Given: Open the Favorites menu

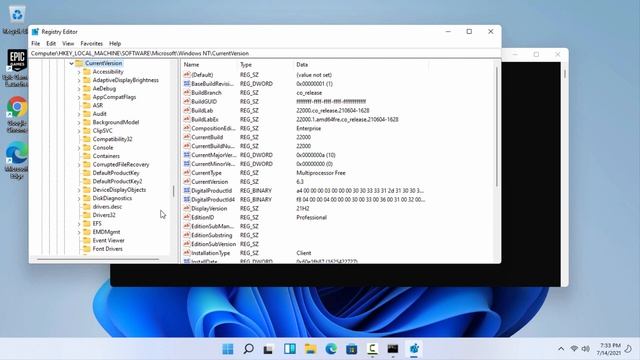Looking at the screenshot, I should pos(91,43).
